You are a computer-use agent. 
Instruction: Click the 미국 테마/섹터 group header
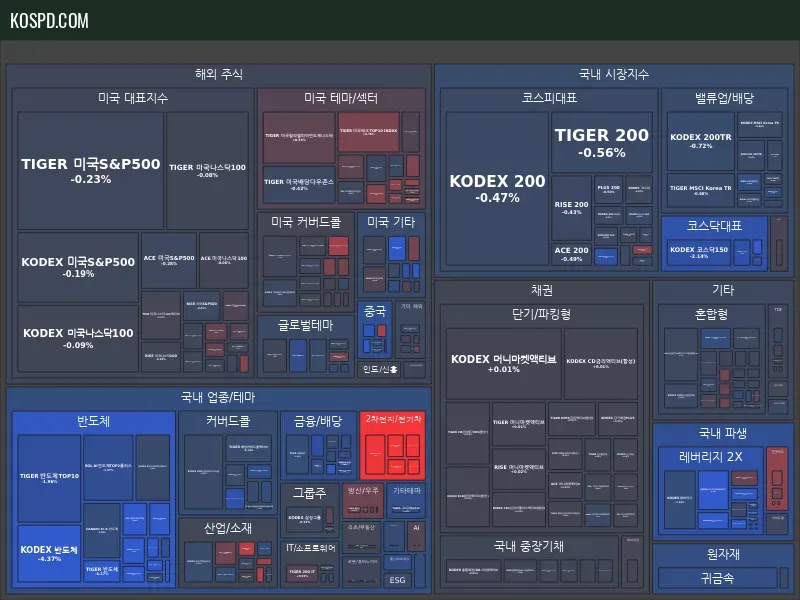pos(341,98)
